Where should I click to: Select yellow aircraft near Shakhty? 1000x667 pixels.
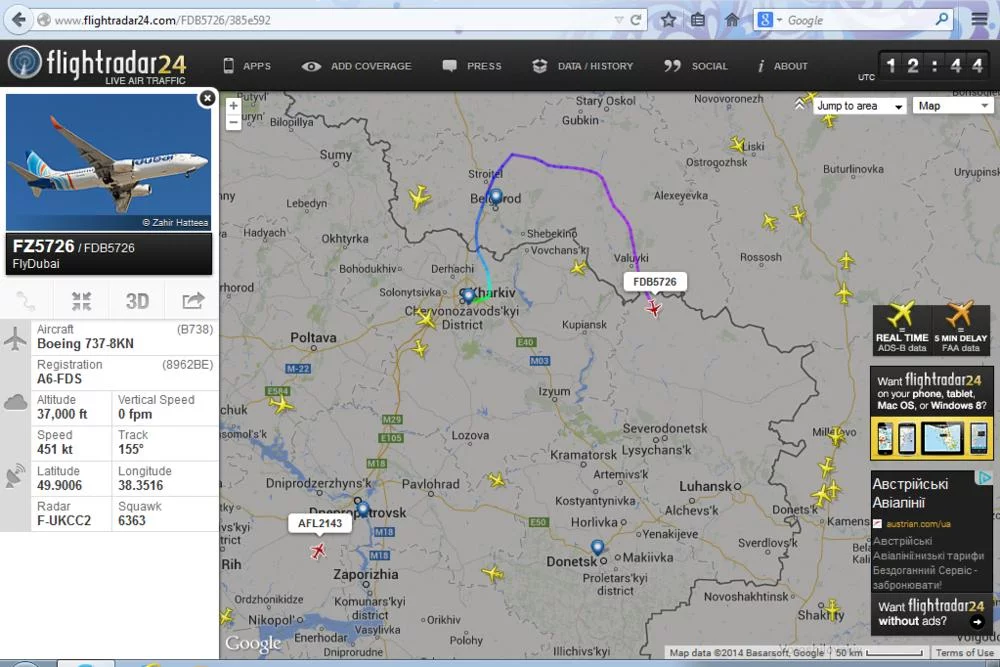tap(832, 609)
